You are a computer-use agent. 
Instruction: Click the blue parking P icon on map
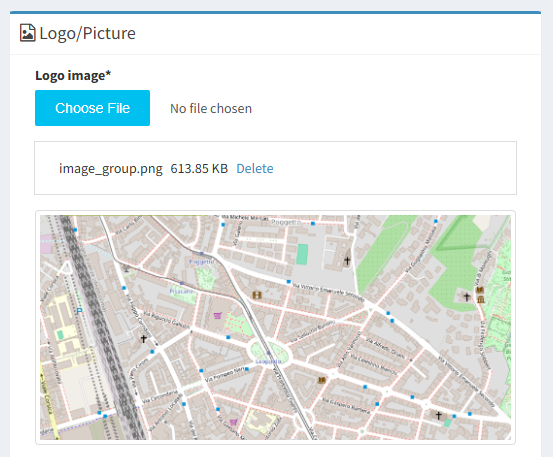79,311
